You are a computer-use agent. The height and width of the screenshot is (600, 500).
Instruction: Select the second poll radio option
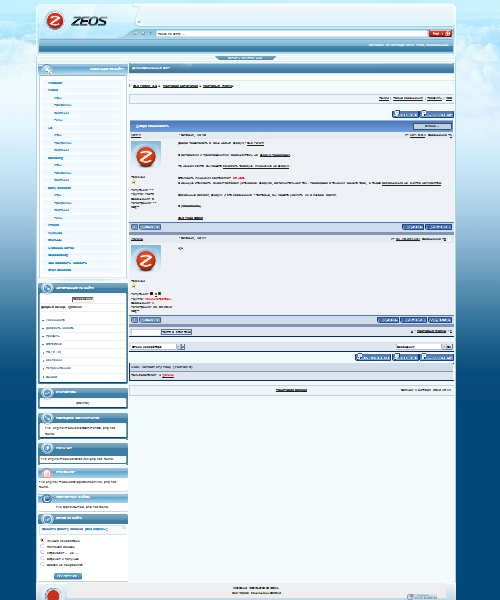pyautogui.click(x=42, y=546)
